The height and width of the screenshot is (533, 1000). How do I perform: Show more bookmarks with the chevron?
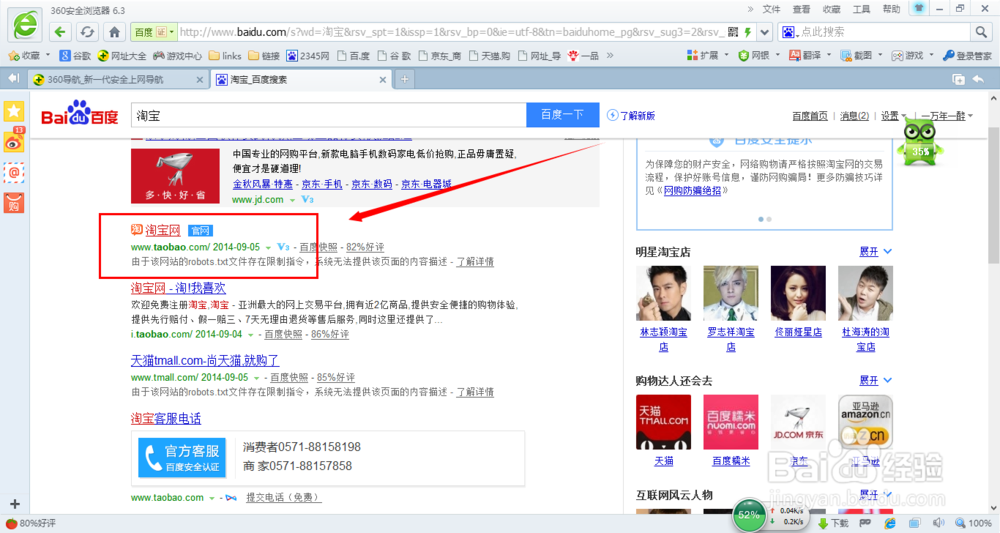(610, 56)
